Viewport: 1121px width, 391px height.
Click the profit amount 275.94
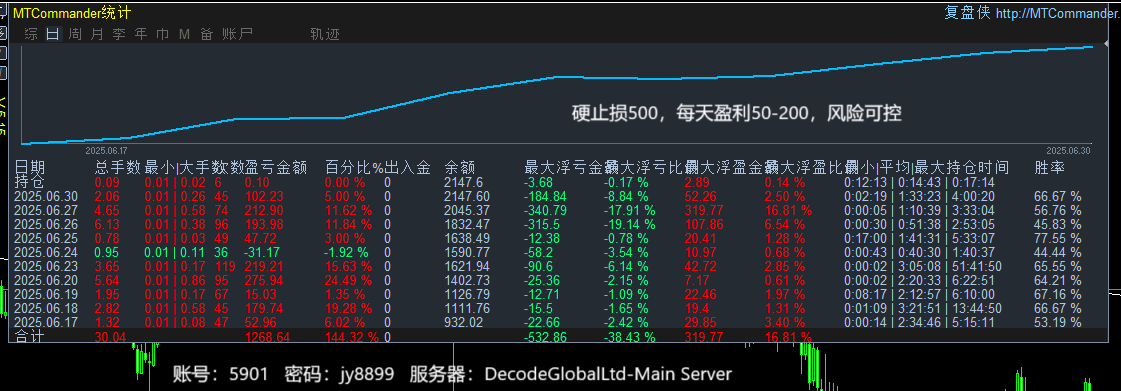pos(264,280)
